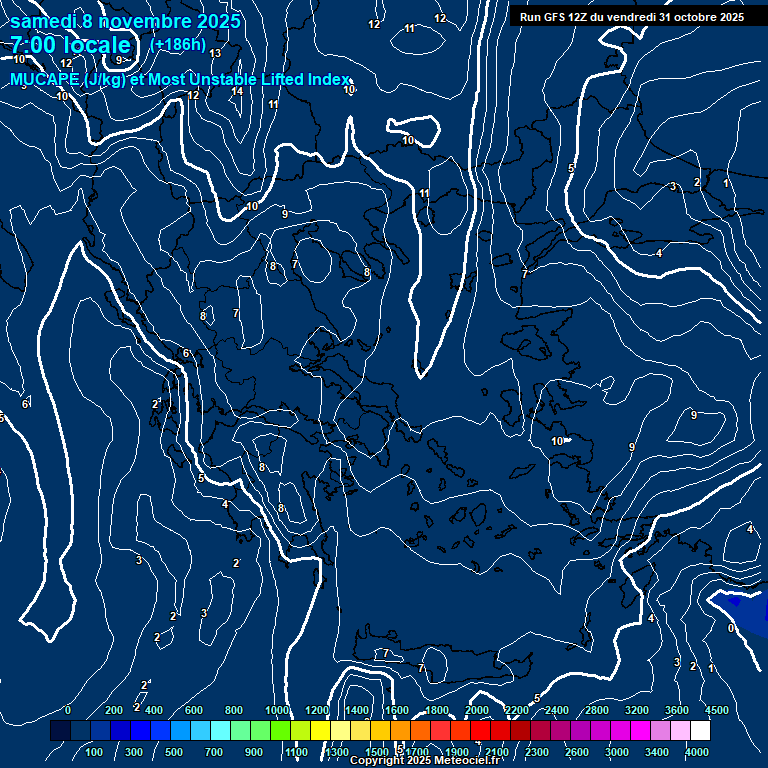Click the dark red 2200–2300 legend swatch
Viewport: 768px width, 768px height.
(520, 730)
